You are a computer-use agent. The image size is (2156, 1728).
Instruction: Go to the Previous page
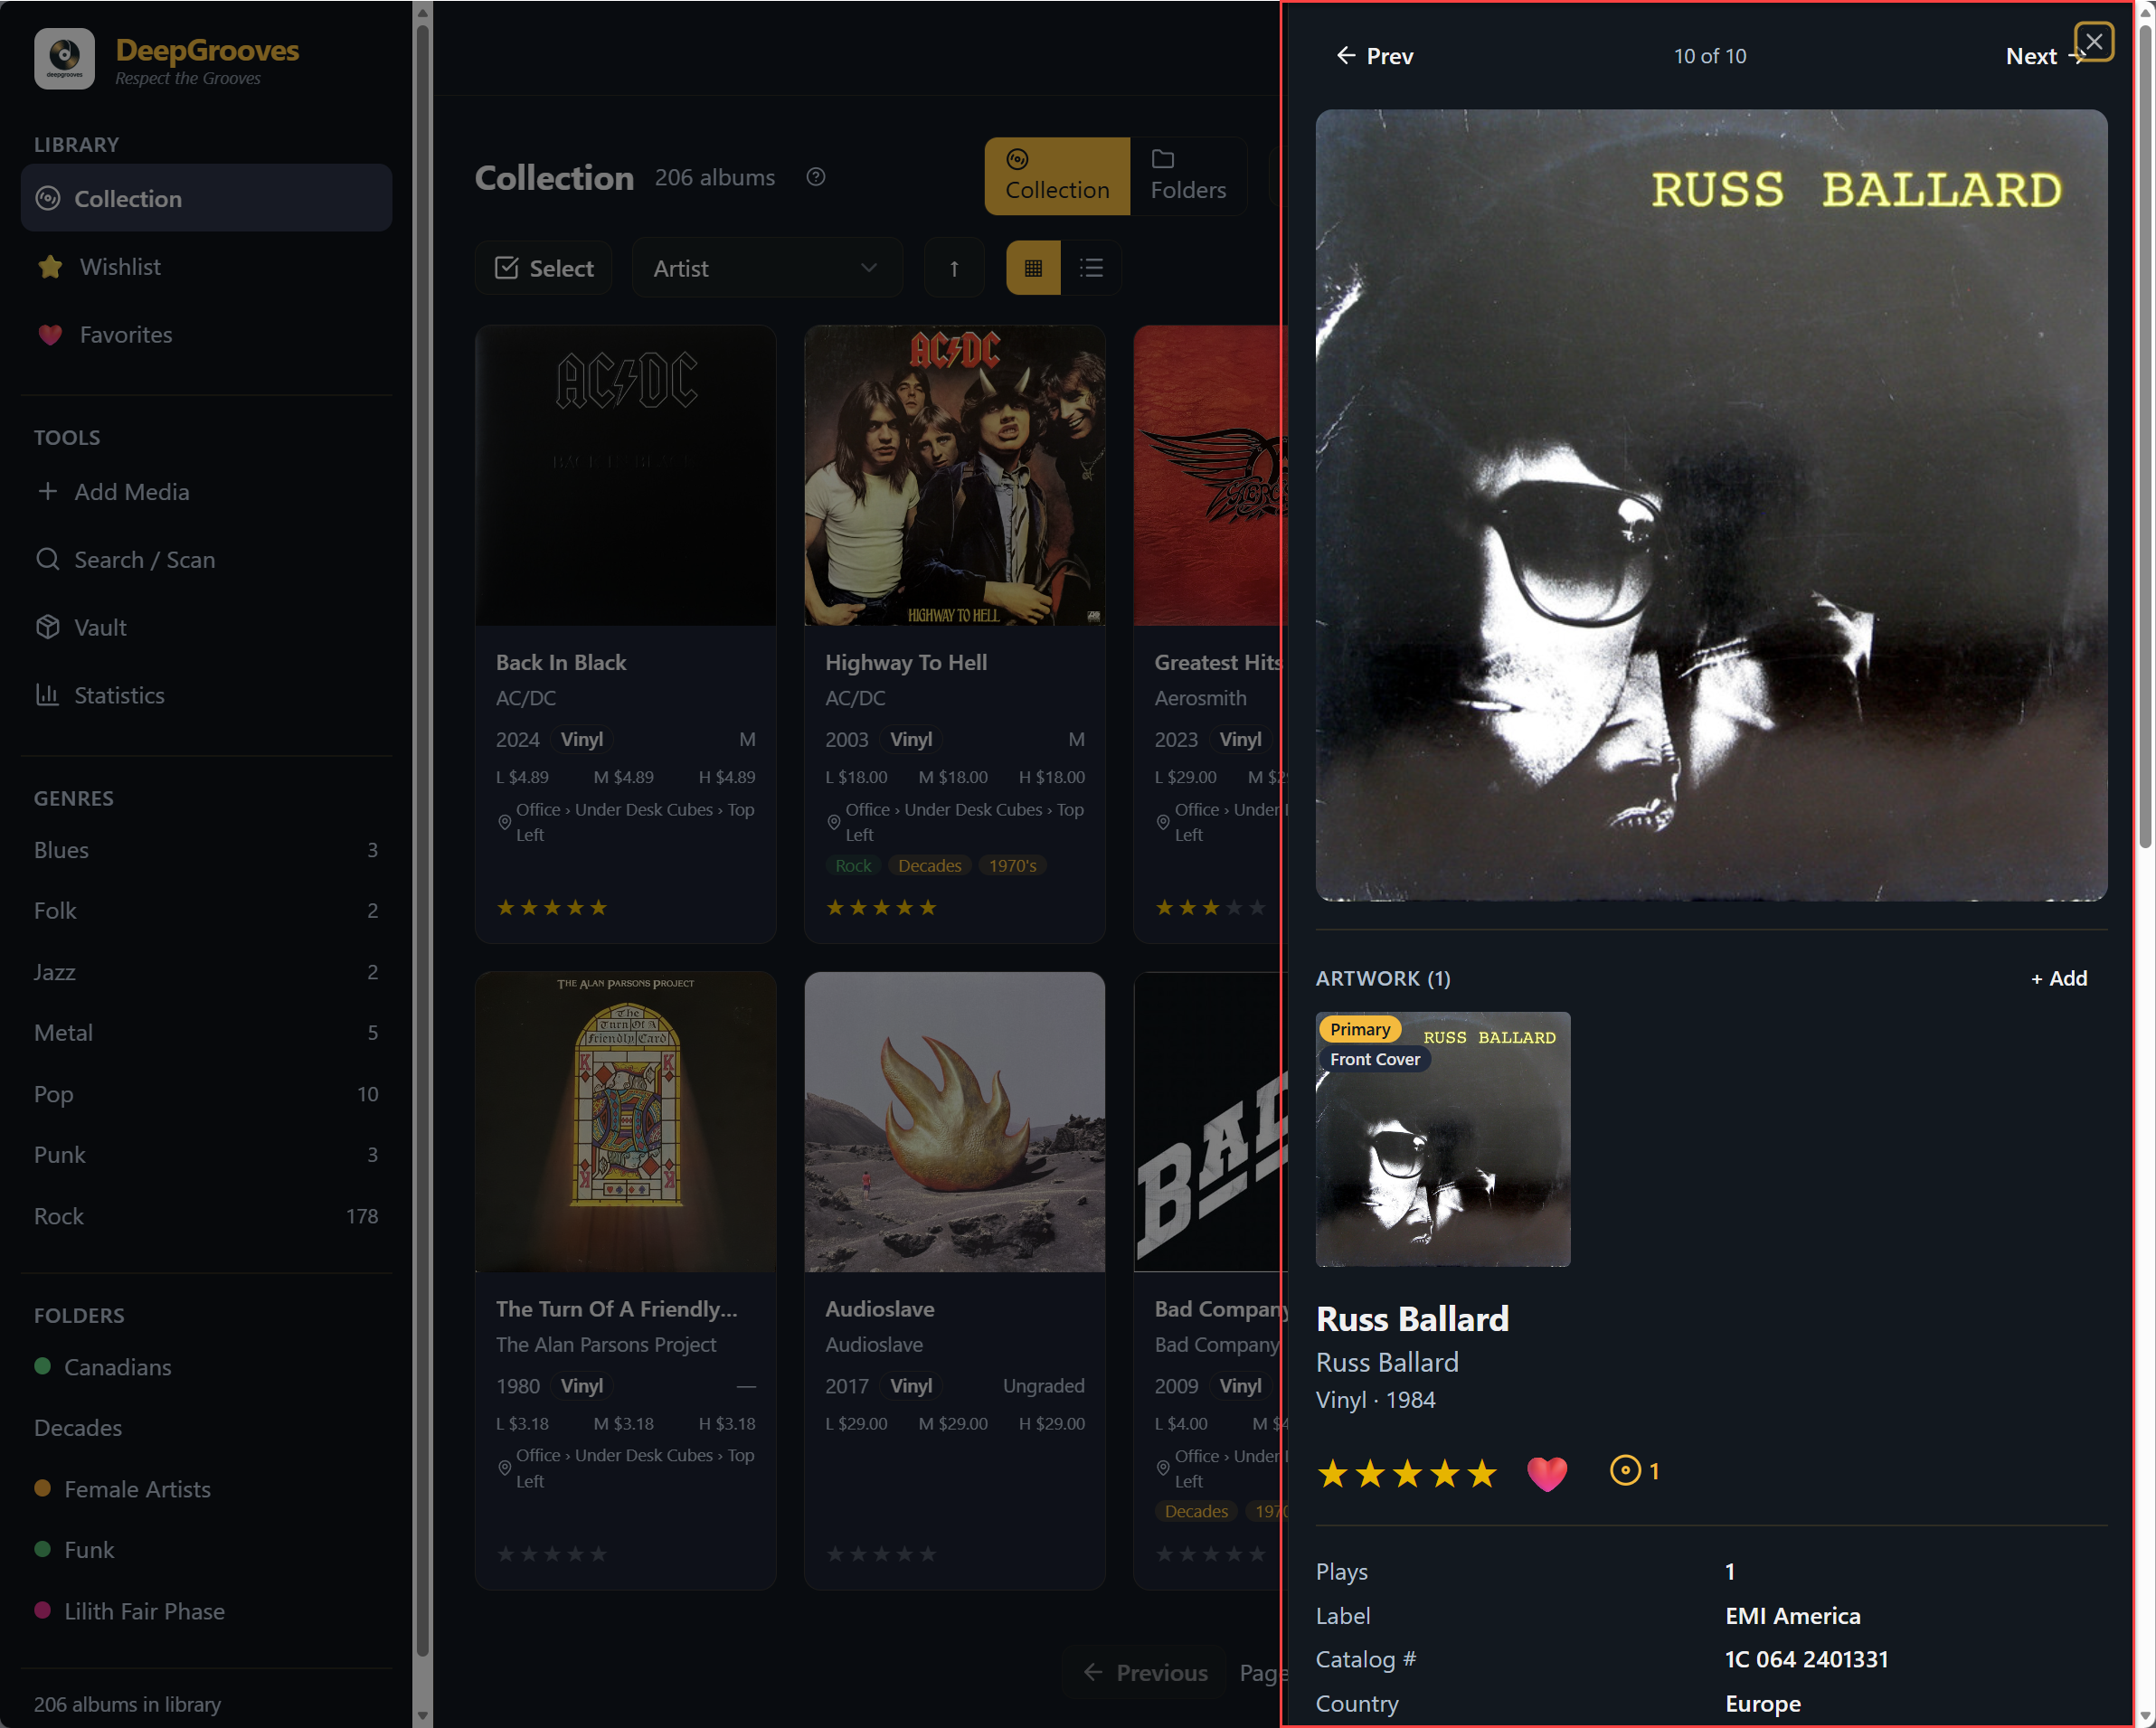point(1145,1672)
